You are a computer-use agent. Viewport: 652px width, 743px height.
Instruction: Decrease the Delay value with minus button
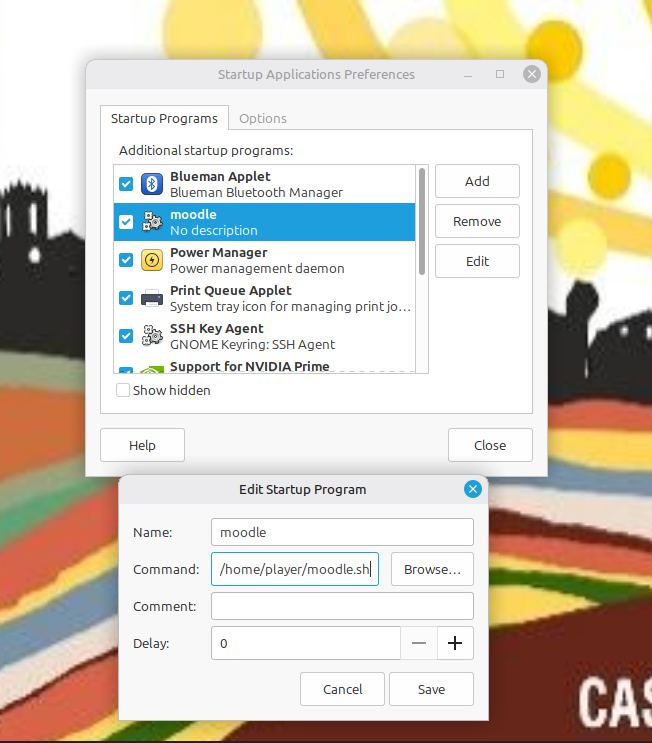pyautogui.click(x=419, y=643)
